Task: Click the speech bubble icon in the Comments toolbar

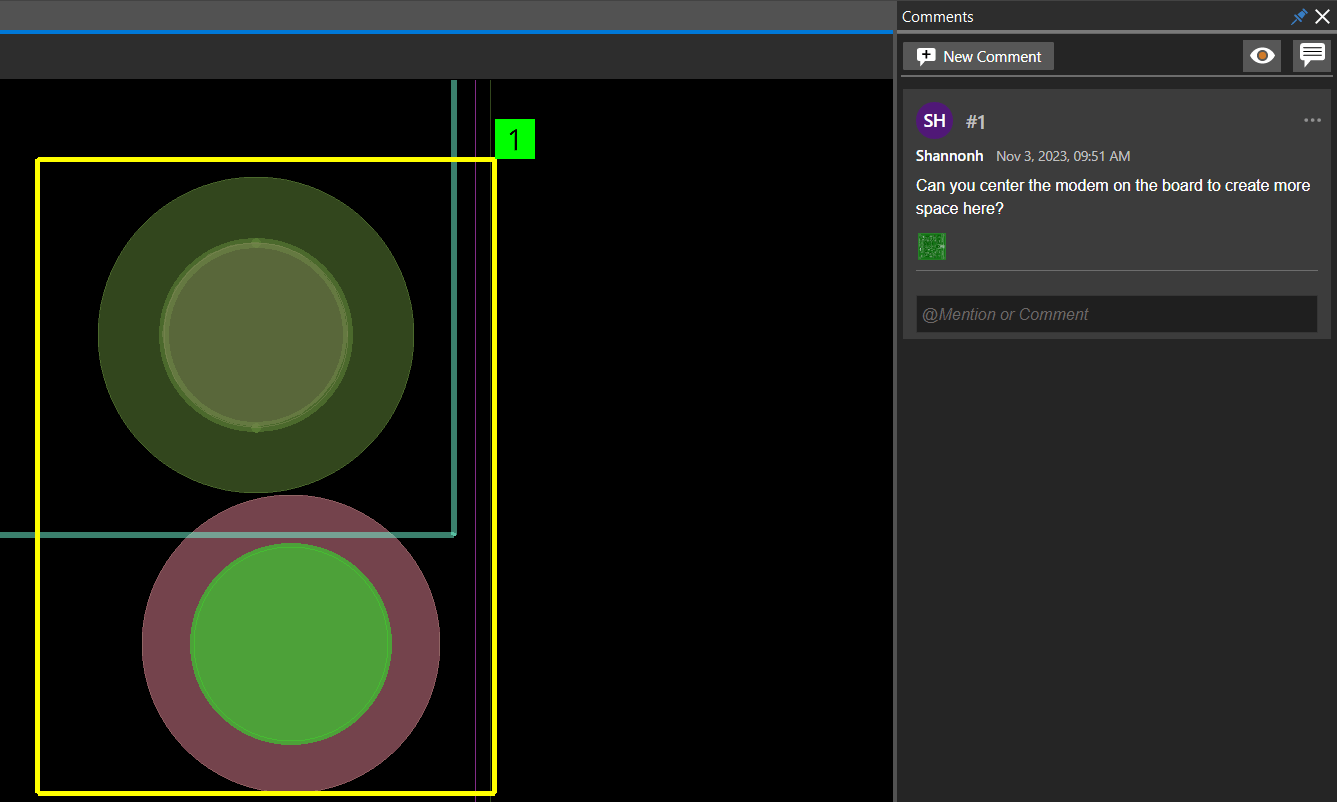Action: [x=1312, y=56]
